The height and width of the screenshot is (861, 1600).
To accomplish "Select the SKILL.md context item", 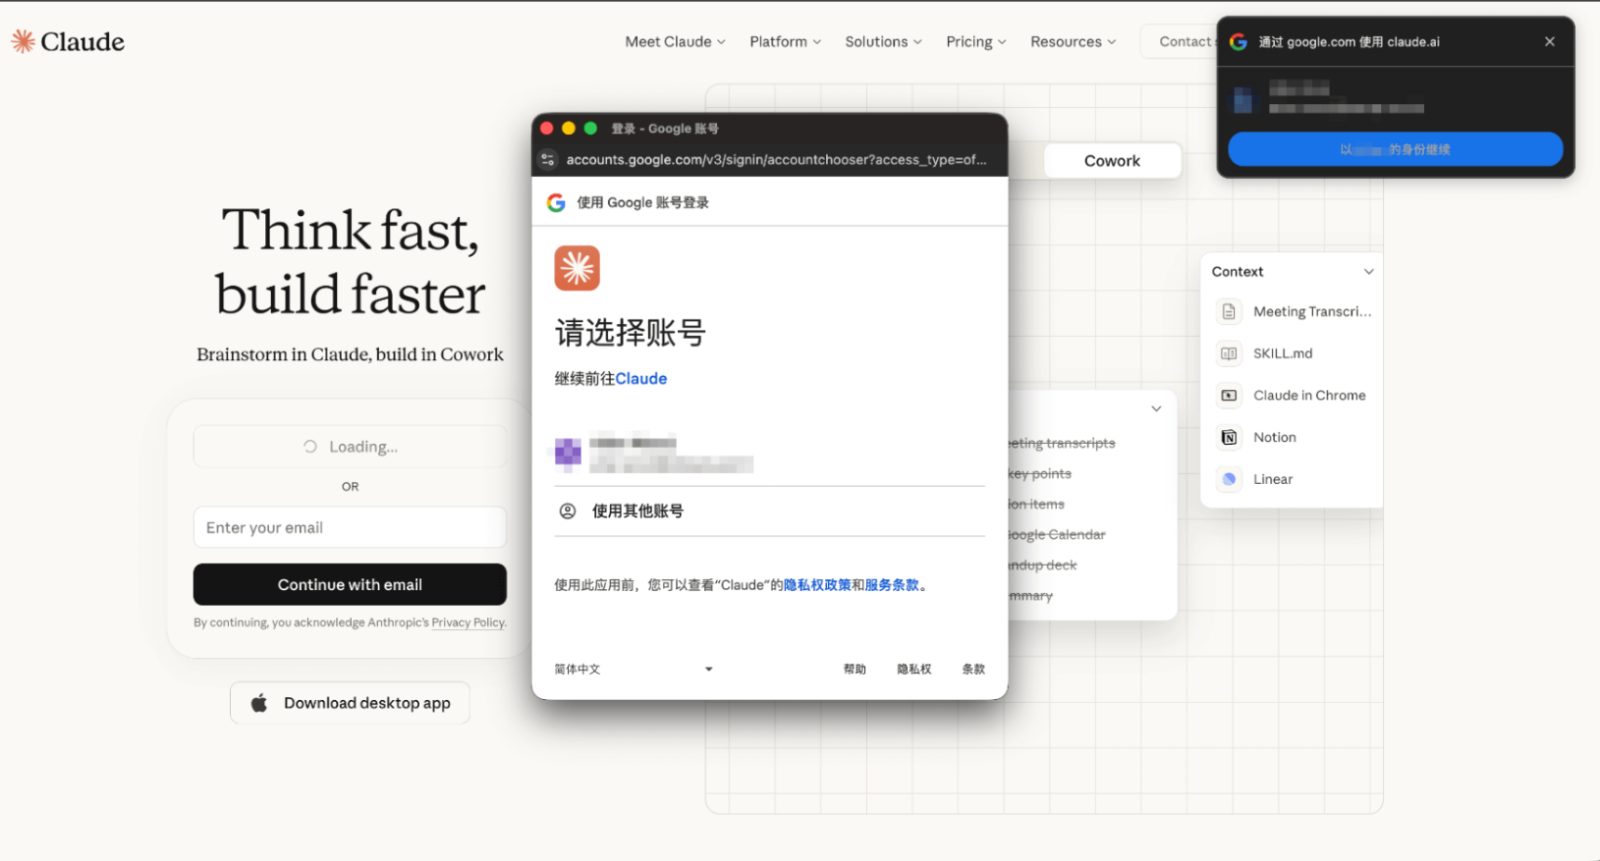I will 1293,354.
